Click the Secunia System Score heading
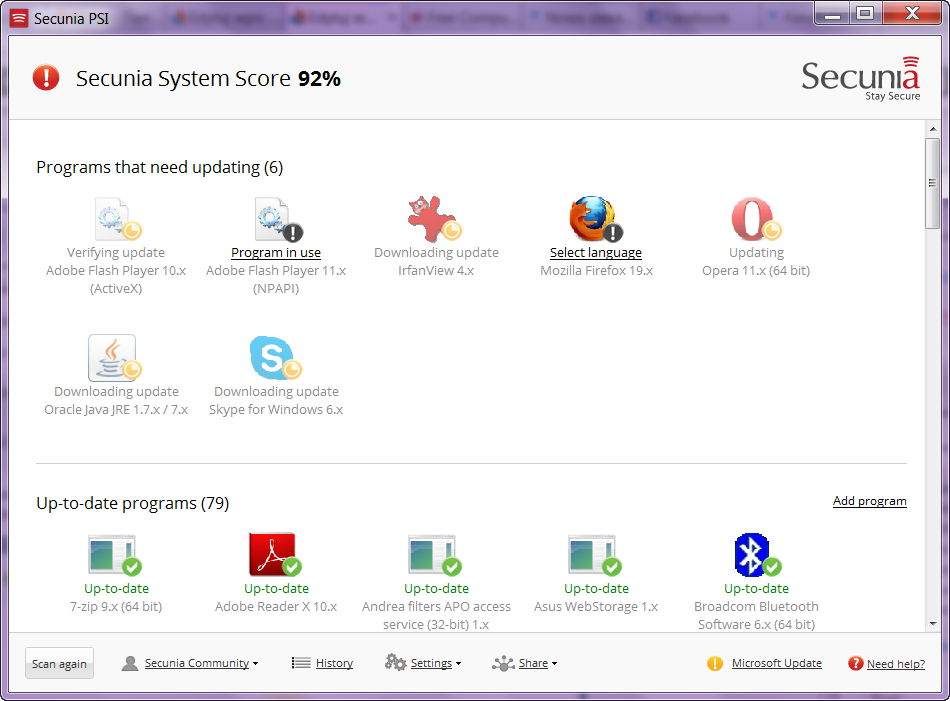Screen dimensions: 950x701 (208, 79)
